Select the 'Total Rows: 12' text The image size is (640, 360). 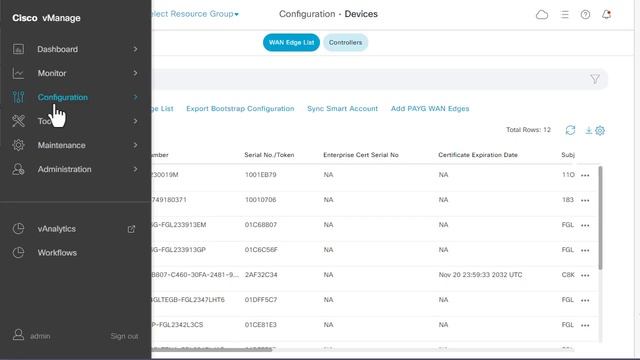528,130
